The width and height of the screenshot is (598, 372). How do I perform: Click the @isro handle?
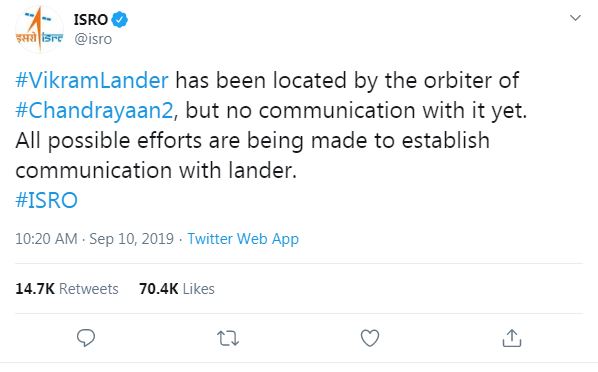point(93,39)
